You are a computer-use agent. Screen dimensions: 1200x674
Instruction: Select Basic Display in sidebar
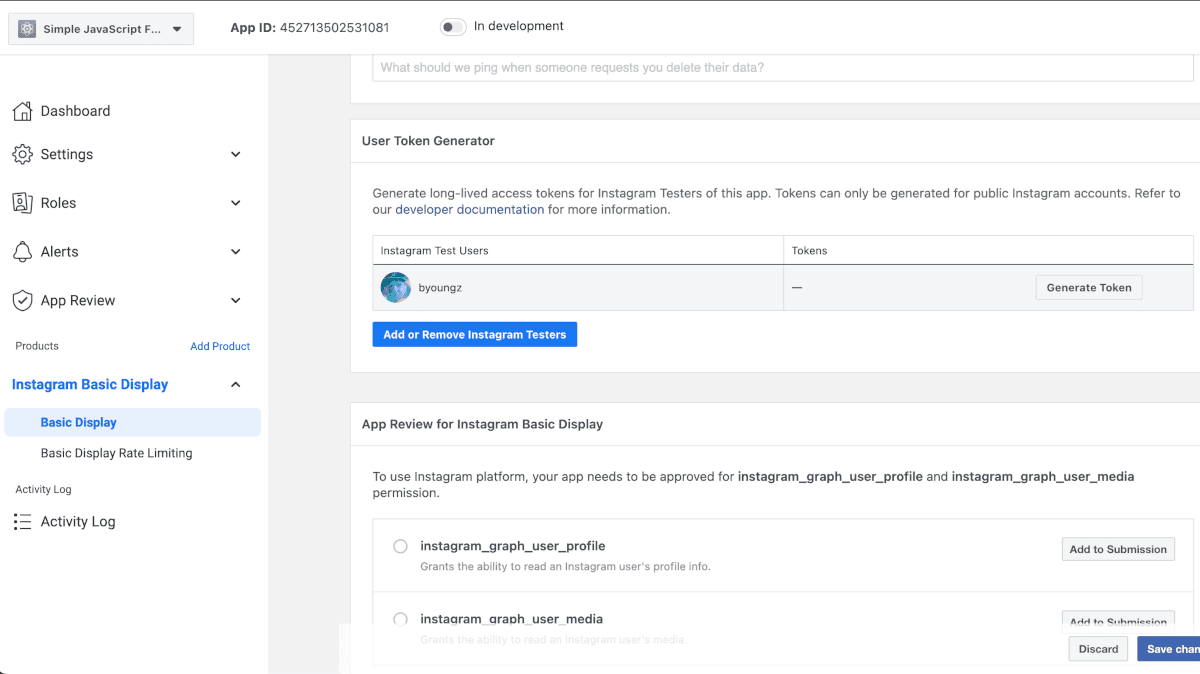pos(132,422)
